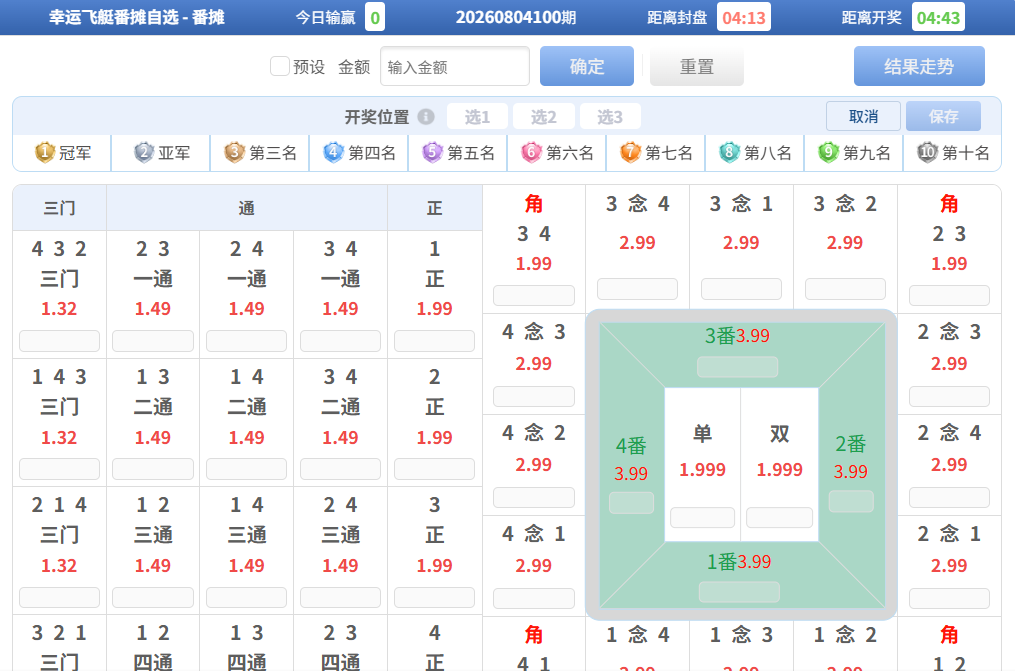
Task: Click bet field under 1 正
Action: click(434, 341)
